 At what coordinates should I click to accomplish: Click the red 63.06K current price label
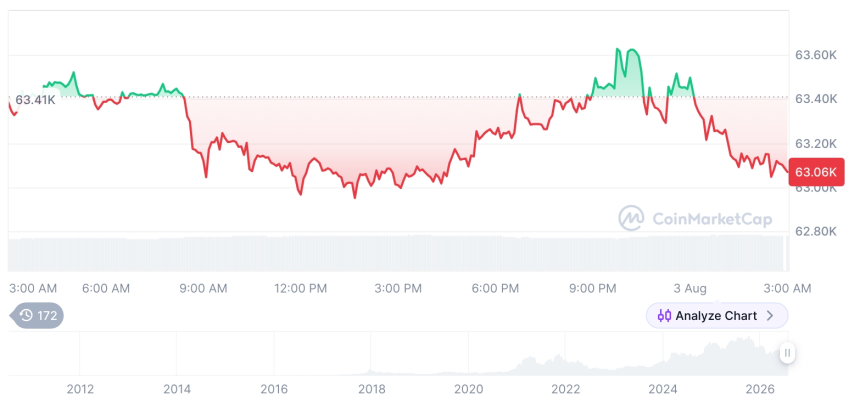pyautogui.click(x=816, y=172)
